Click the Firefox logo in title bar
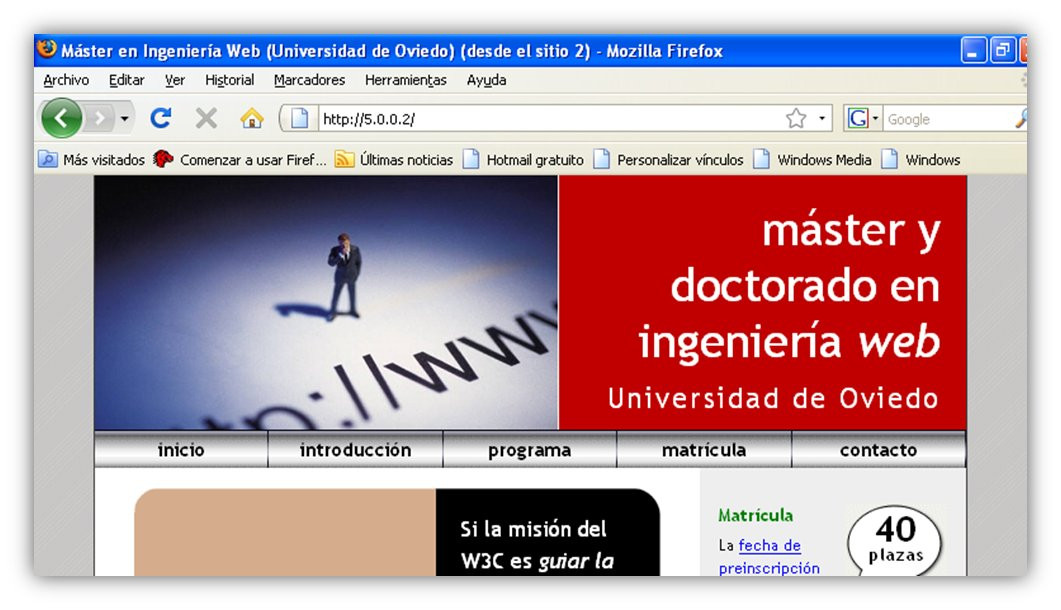The width and height of the screenshot is (1061, 610). coord(47,49)
